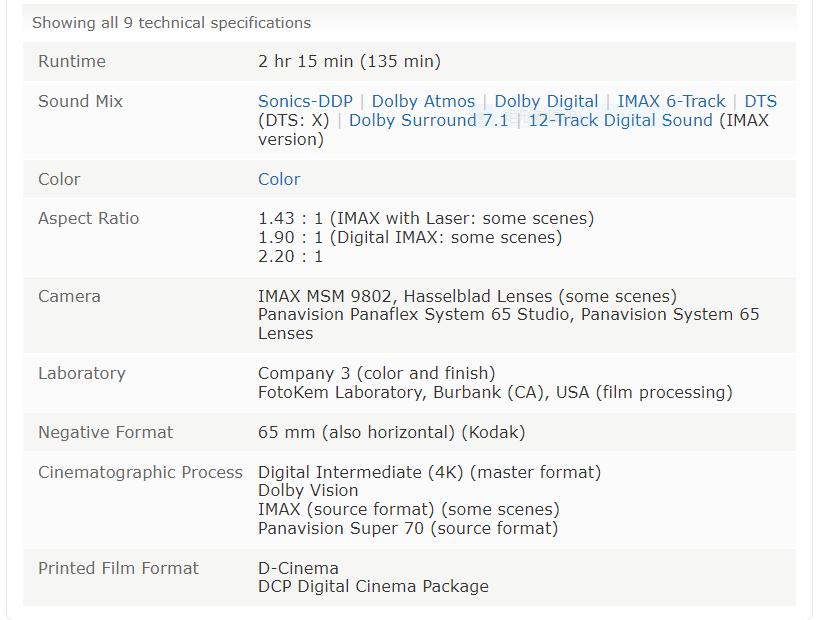Click the Runtime row label
816x620 pixels.
coord(72,61)
